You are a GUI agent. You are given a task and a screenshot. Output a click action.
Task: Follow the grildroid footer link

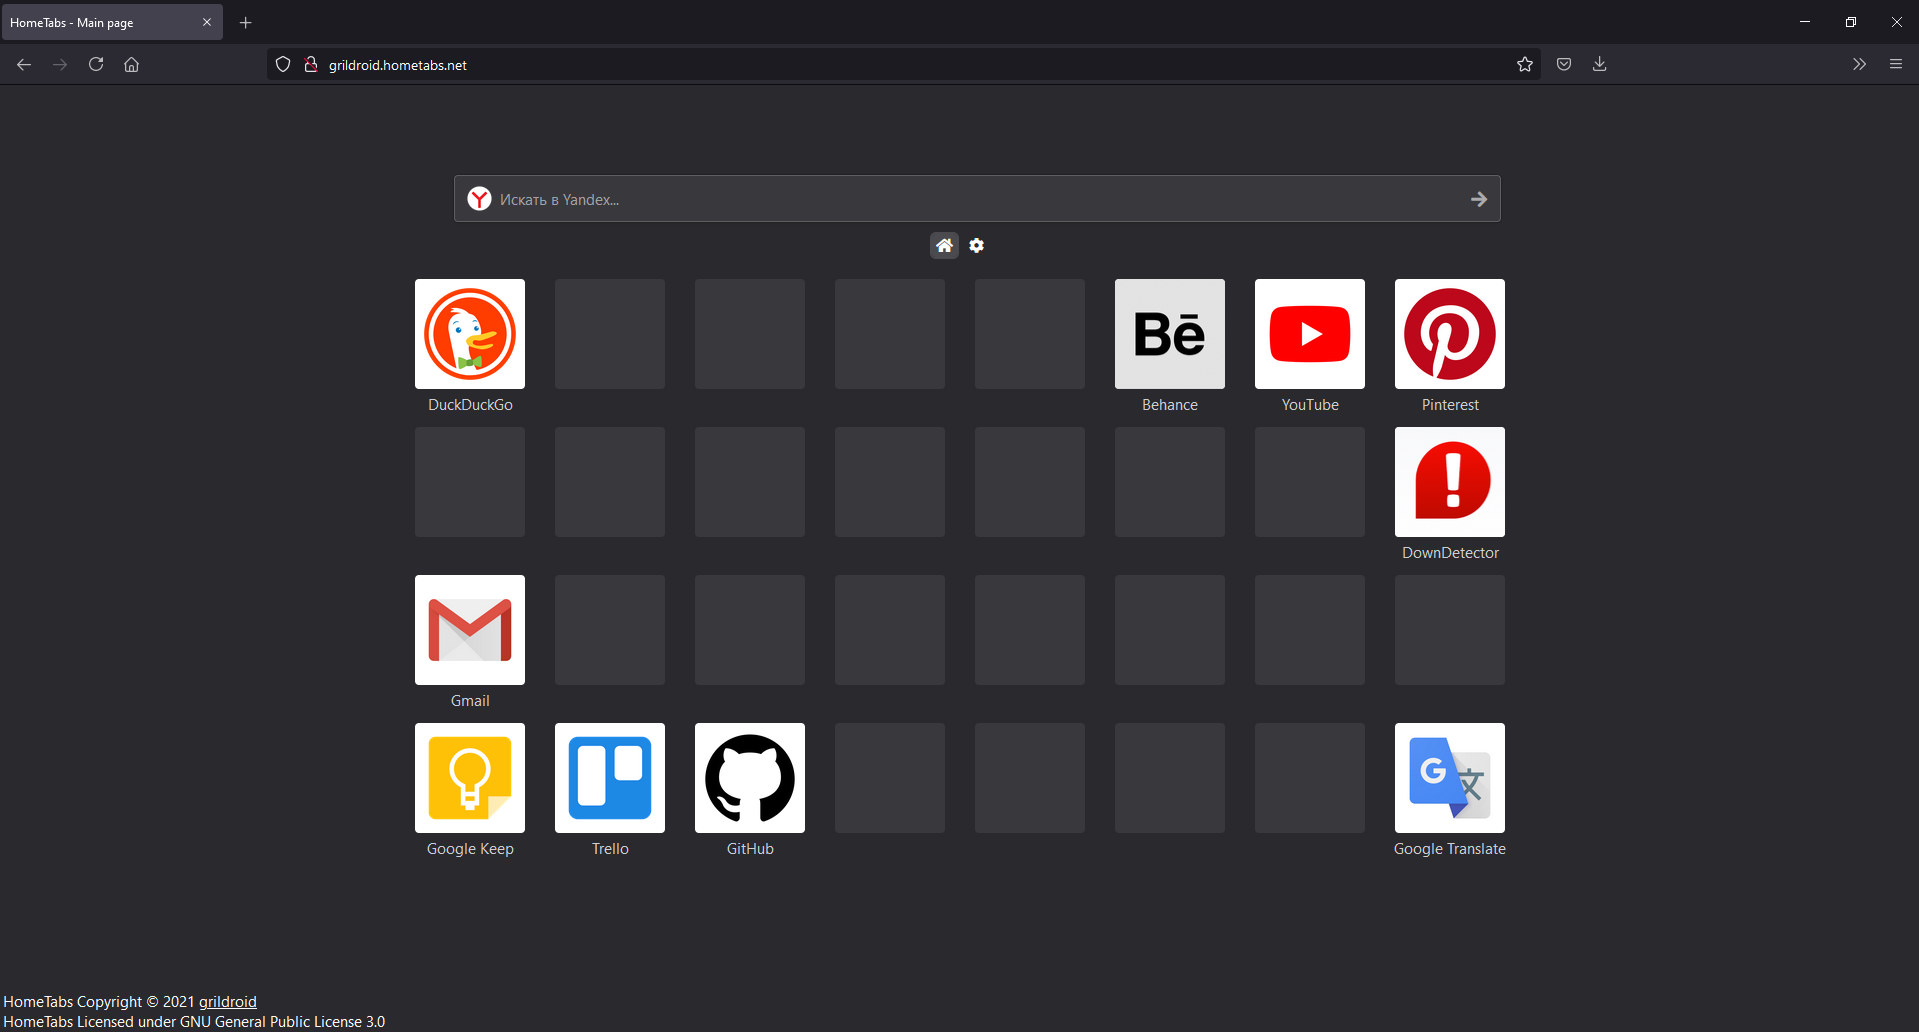point(228,1001)
